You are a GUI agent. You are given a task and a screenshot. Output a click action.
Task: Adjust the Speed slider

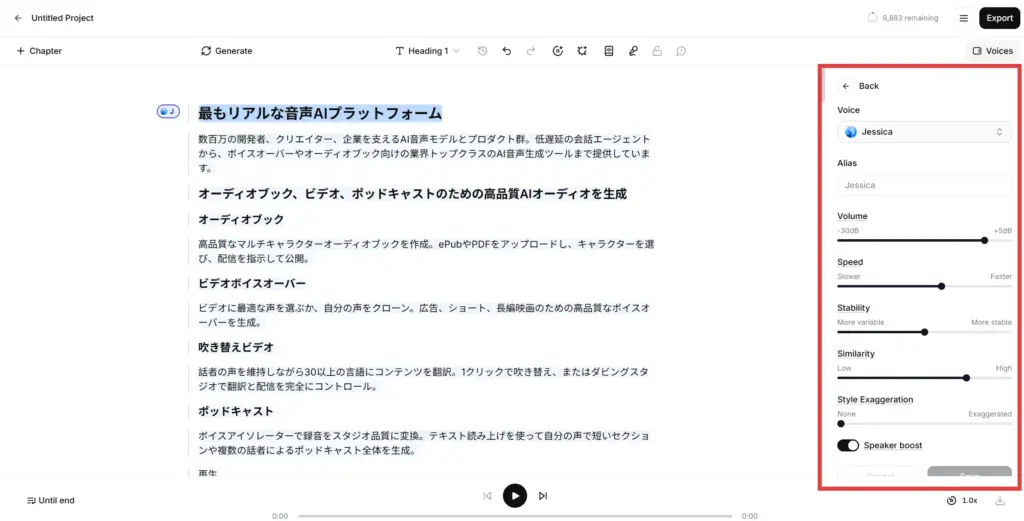coord(924,286)
